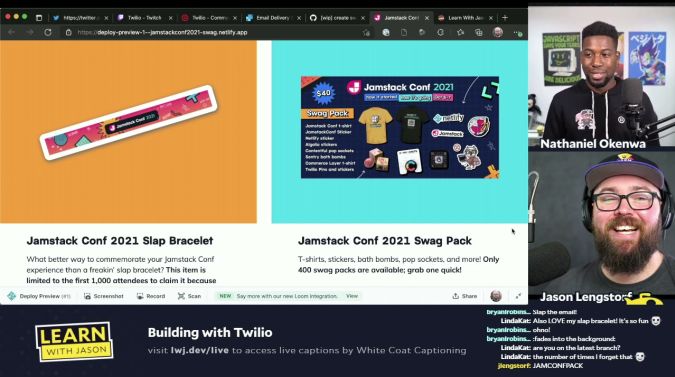
Task: Click the Netlify diamond logo in the deploy preview bar
Action: pyautogui.click(x=12, y=296)
